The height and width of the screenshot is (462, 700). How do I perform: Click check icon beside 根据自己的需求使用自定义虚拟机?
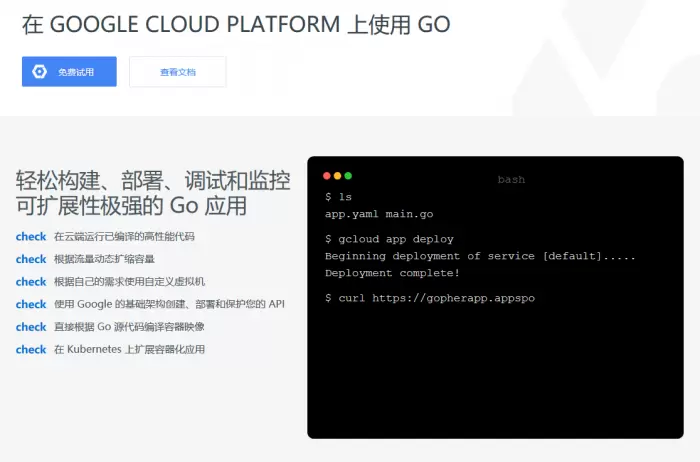31,282
